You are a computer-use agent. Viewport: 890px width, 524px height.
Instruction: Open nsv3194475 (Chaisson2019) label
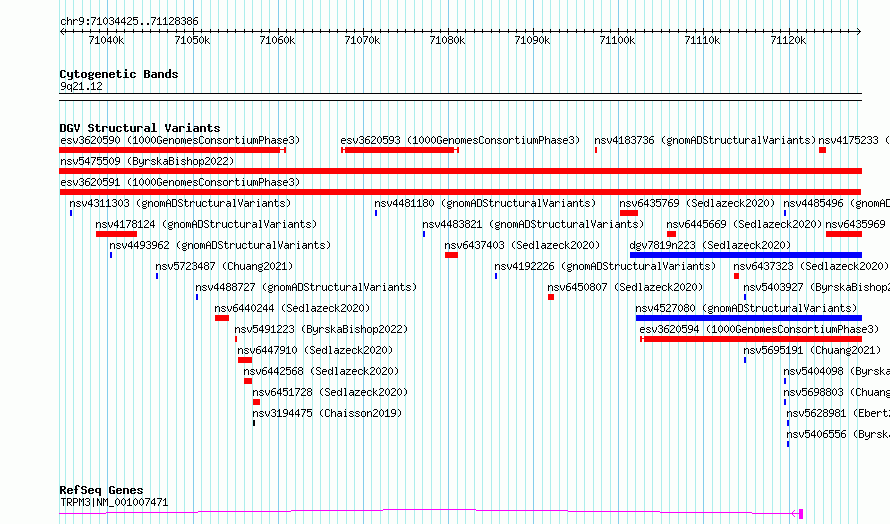(x=327, y=413)
